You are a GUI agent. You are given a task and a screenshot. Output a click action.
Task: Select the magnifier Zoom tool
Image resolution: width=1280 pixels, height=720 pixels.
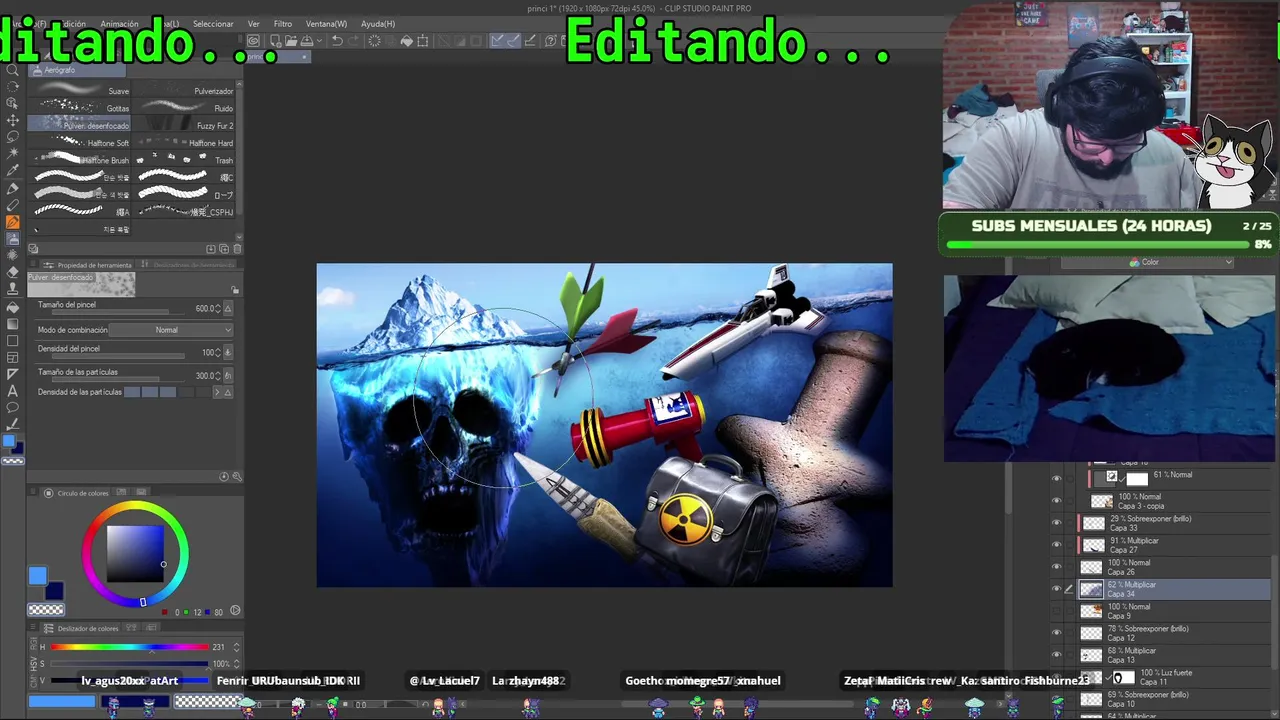pyautogui.click(x=12, y=70)
